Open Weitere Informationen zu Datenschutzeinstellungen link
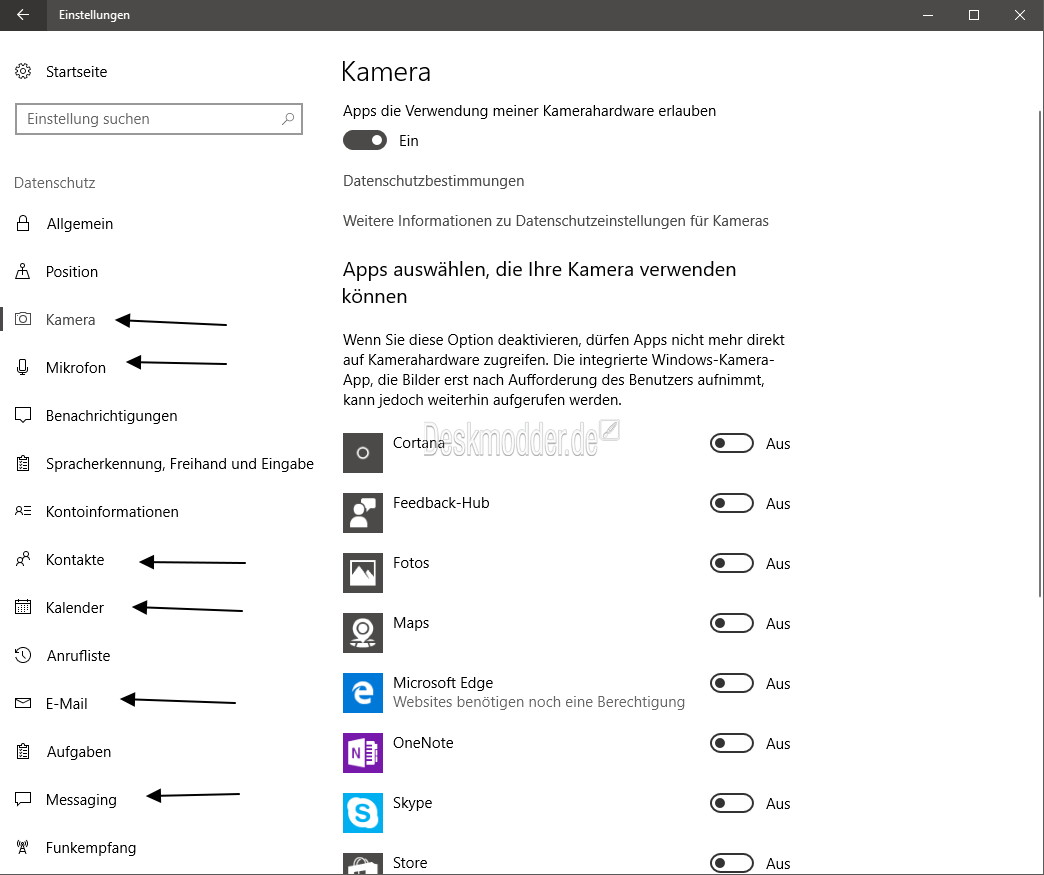 556,221
